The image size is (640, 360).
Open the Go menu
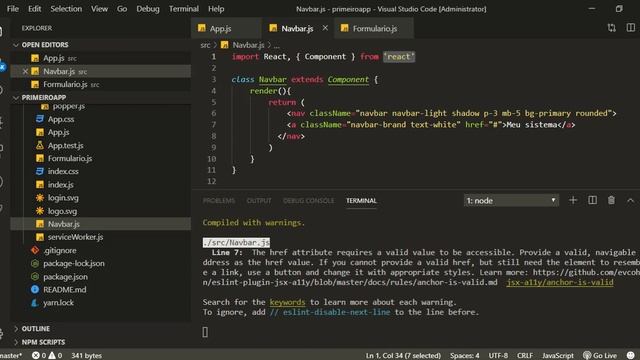(122, 9)
